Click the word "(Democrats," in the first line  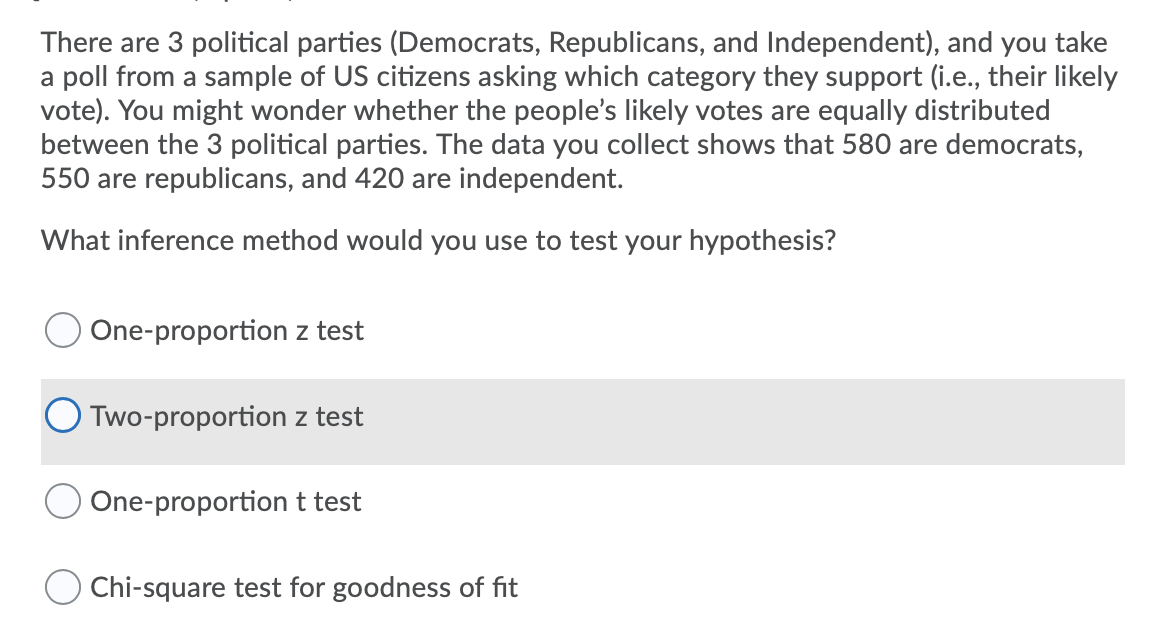pos(466,43)
